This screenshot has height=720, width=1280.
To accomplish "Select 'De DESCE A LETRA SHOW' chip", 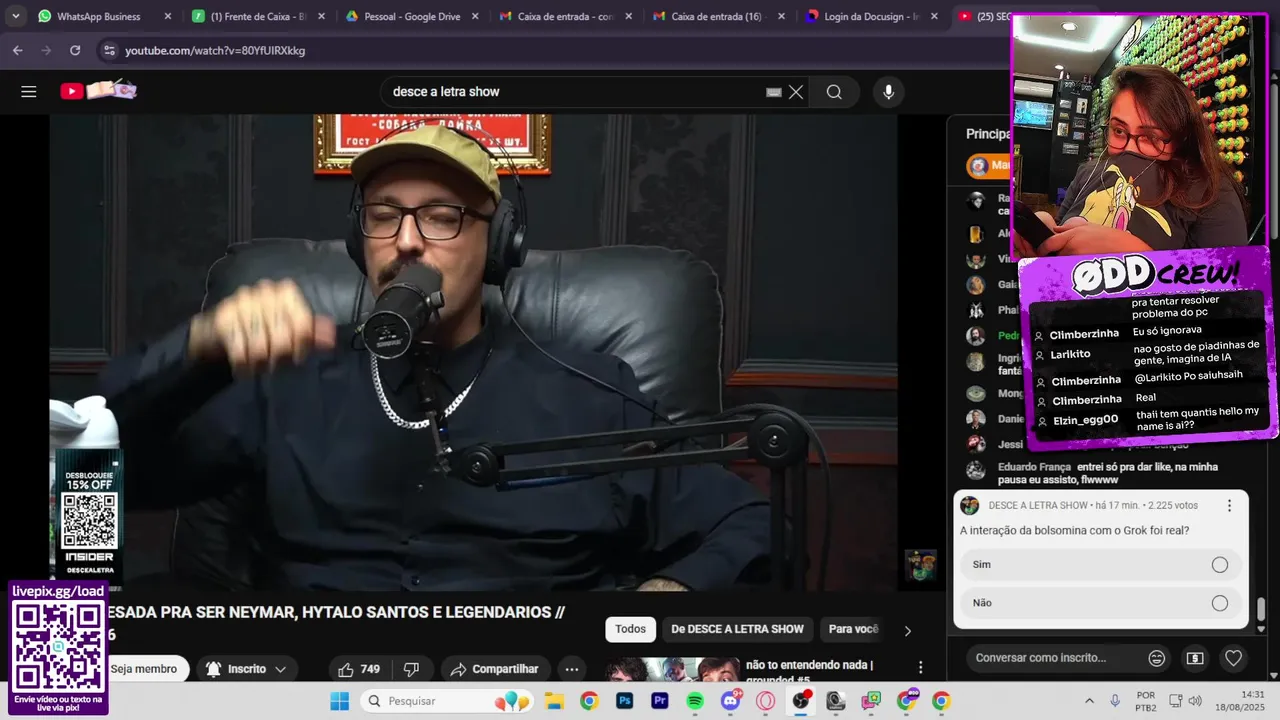I will (x=737, y=629).
